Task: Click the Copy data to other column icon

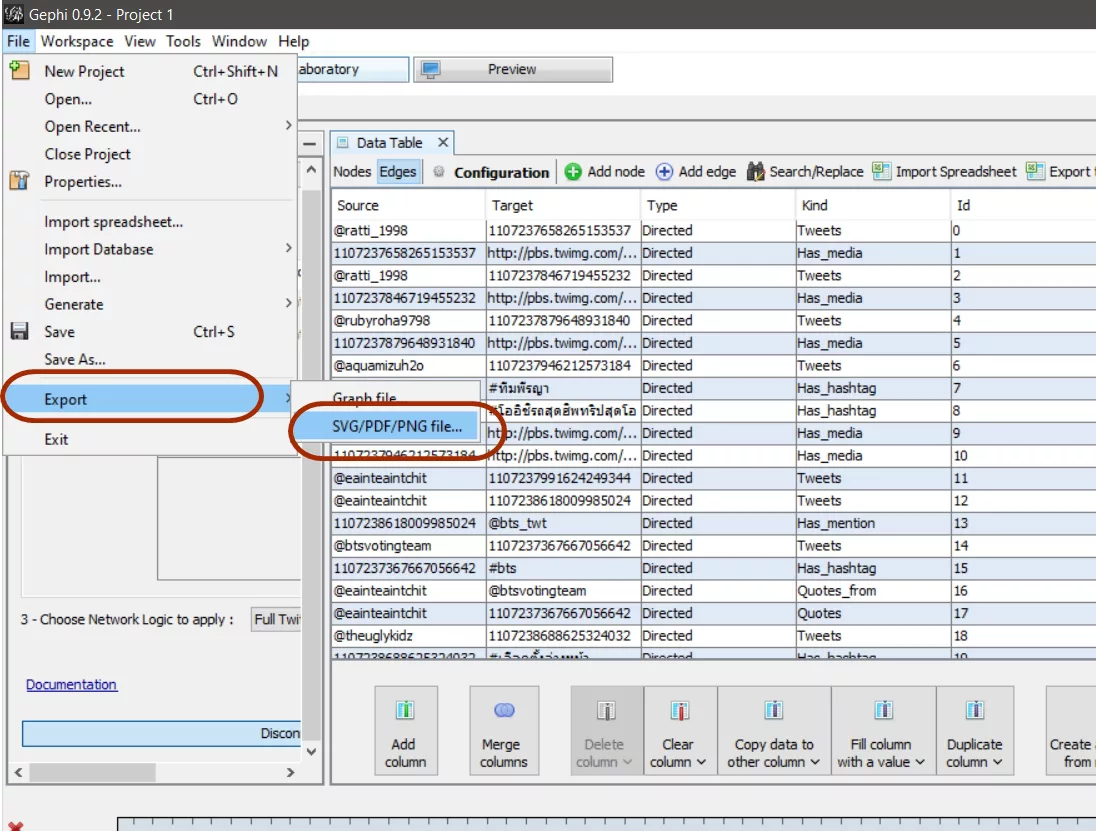Action: 773,710
